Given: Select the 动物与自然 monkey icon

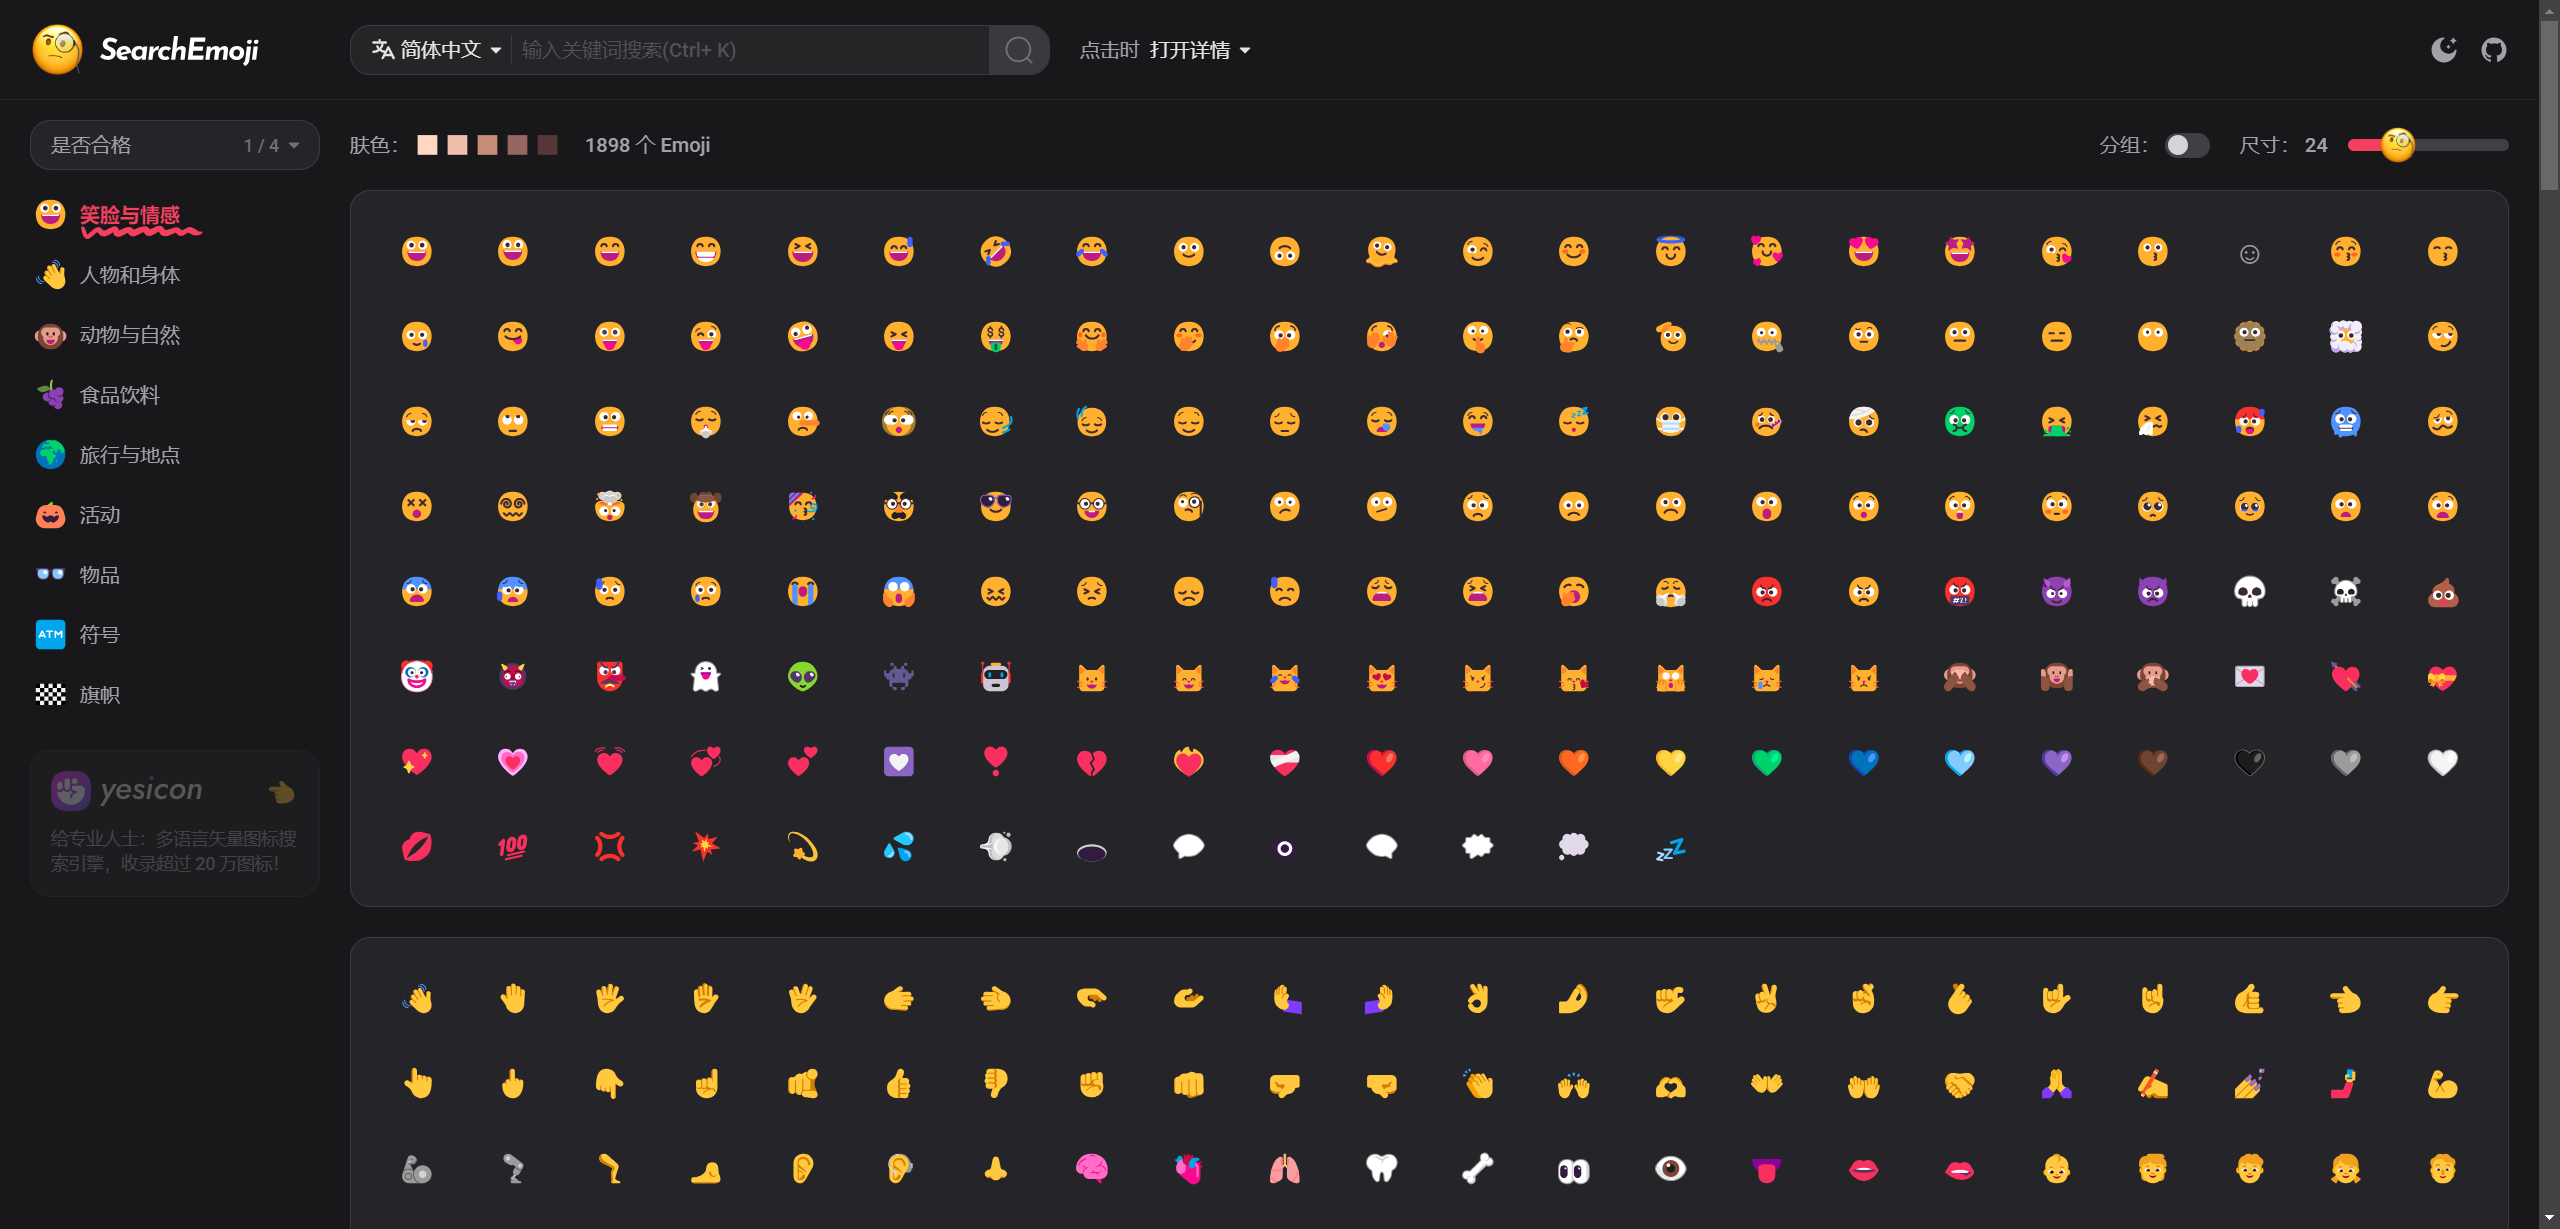Looking at the screenshot, I should pos(50,335).
